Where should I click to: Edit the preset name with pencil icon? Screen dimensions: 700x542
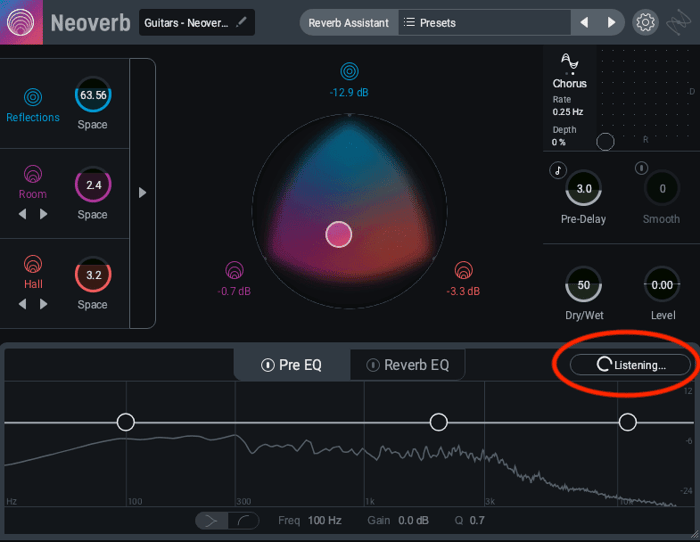(242, 22)
